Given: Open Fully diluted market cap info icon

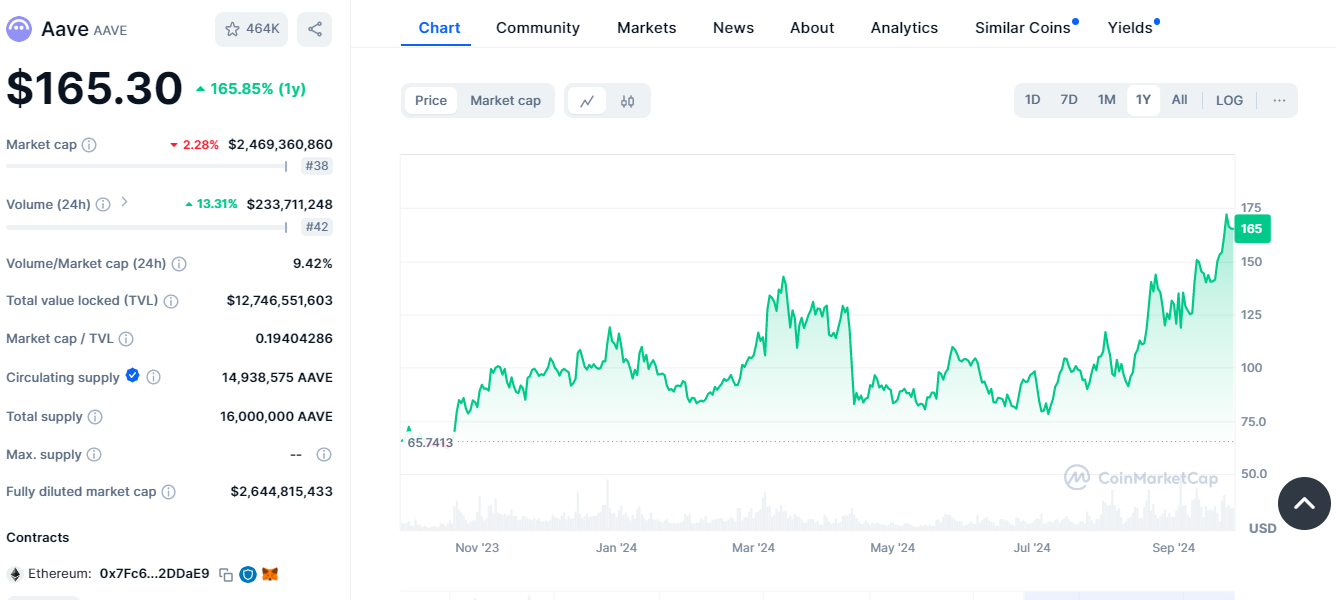Looking at the screenshot, I should click(169, 492).
